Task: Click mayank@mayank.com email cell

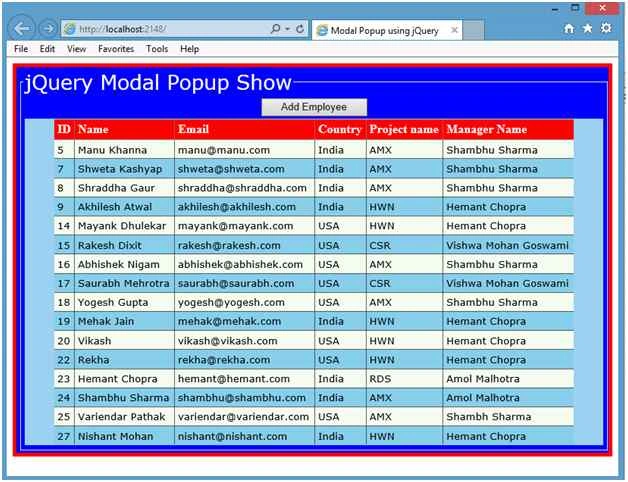Action: [x=244, y=226]
